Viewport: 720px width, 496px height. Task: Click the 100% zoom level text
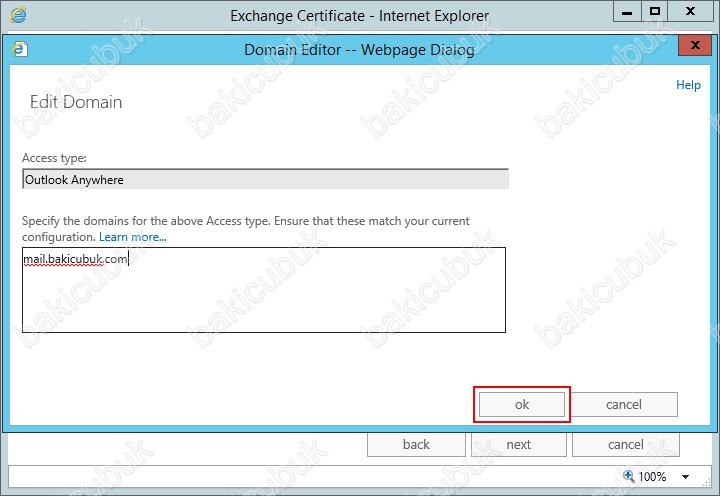click(x=652, y=477)
